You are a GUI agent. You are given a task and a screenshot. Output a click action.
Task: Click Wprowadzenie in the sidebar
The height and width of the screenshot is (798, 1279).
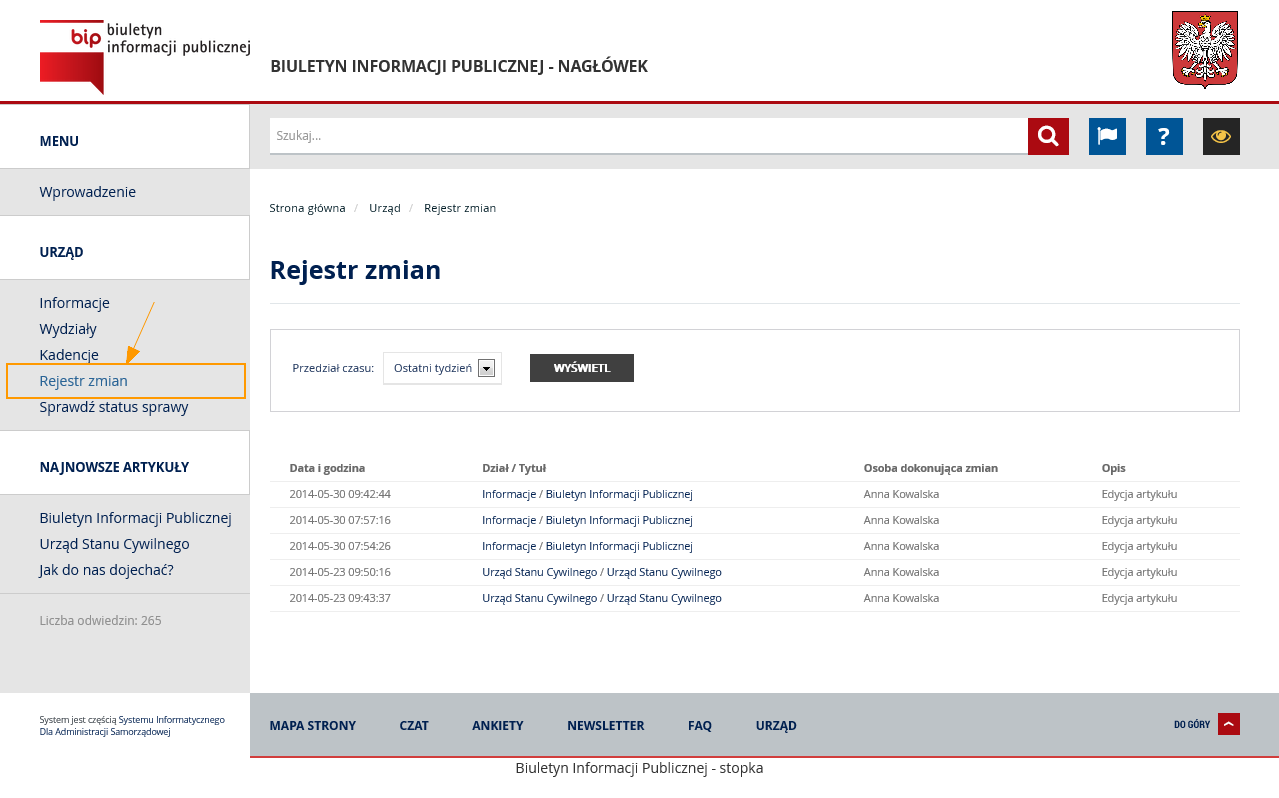[88, 192]
